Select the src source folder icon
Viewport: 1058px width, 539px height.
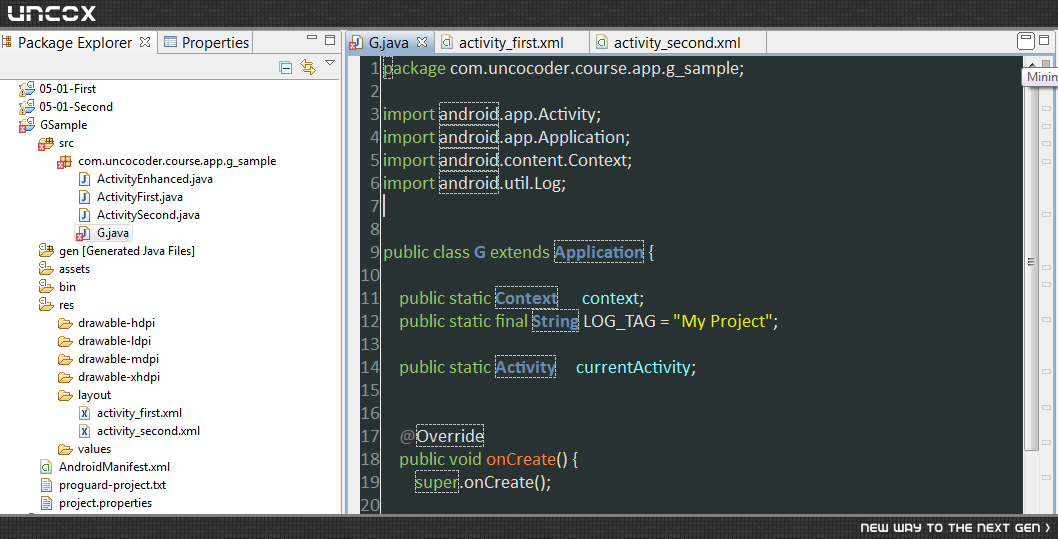pos(46,143)
